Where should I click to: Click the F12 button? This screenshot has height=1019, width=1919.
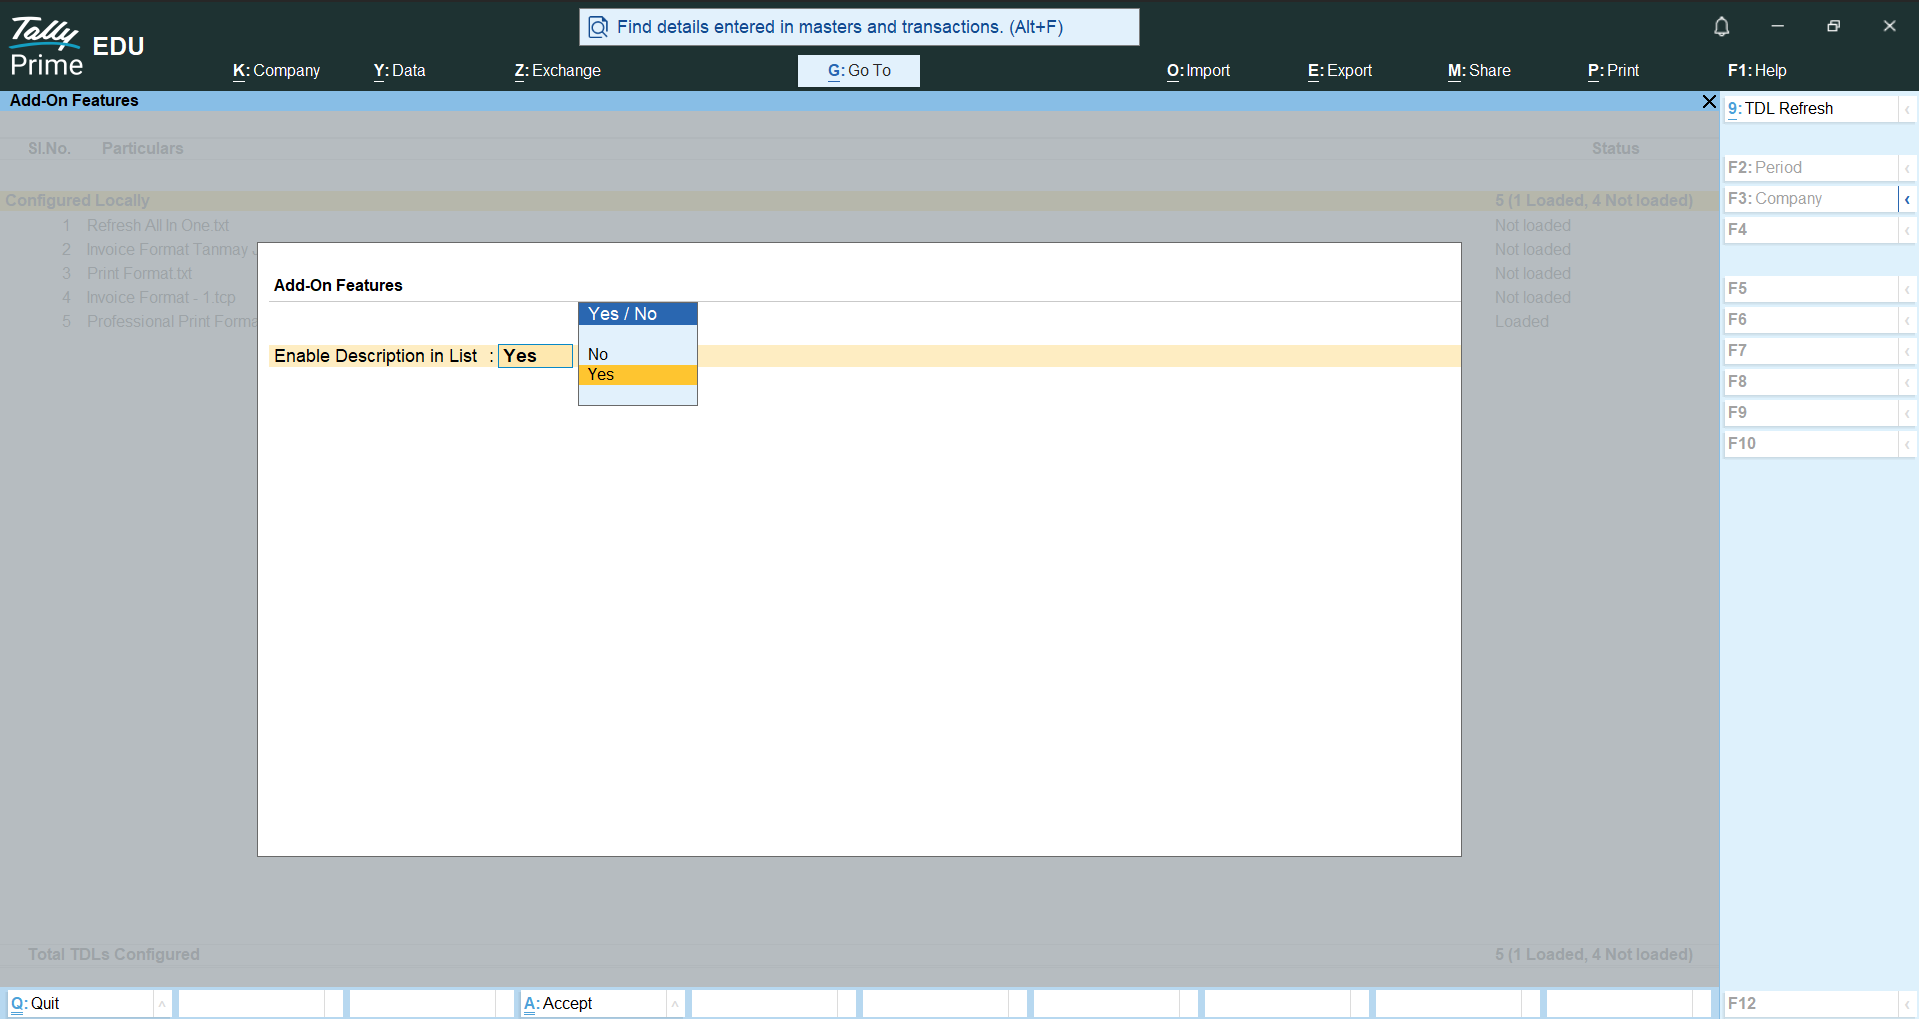[1810, 1004]
